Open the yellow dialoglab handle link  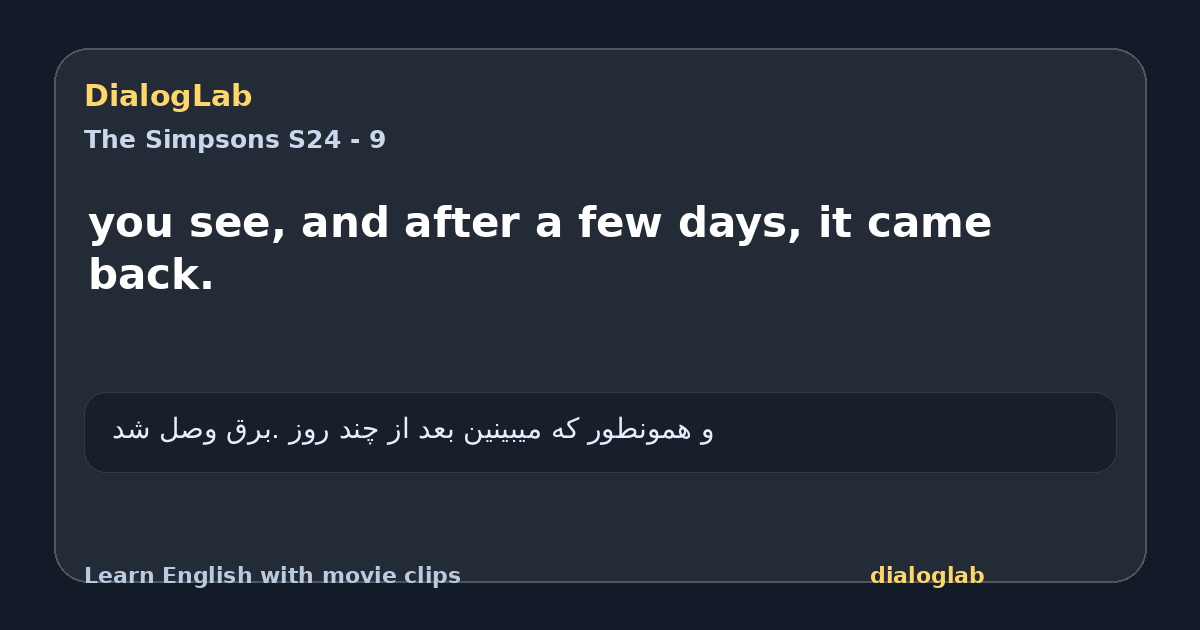(x=927, y=576)
